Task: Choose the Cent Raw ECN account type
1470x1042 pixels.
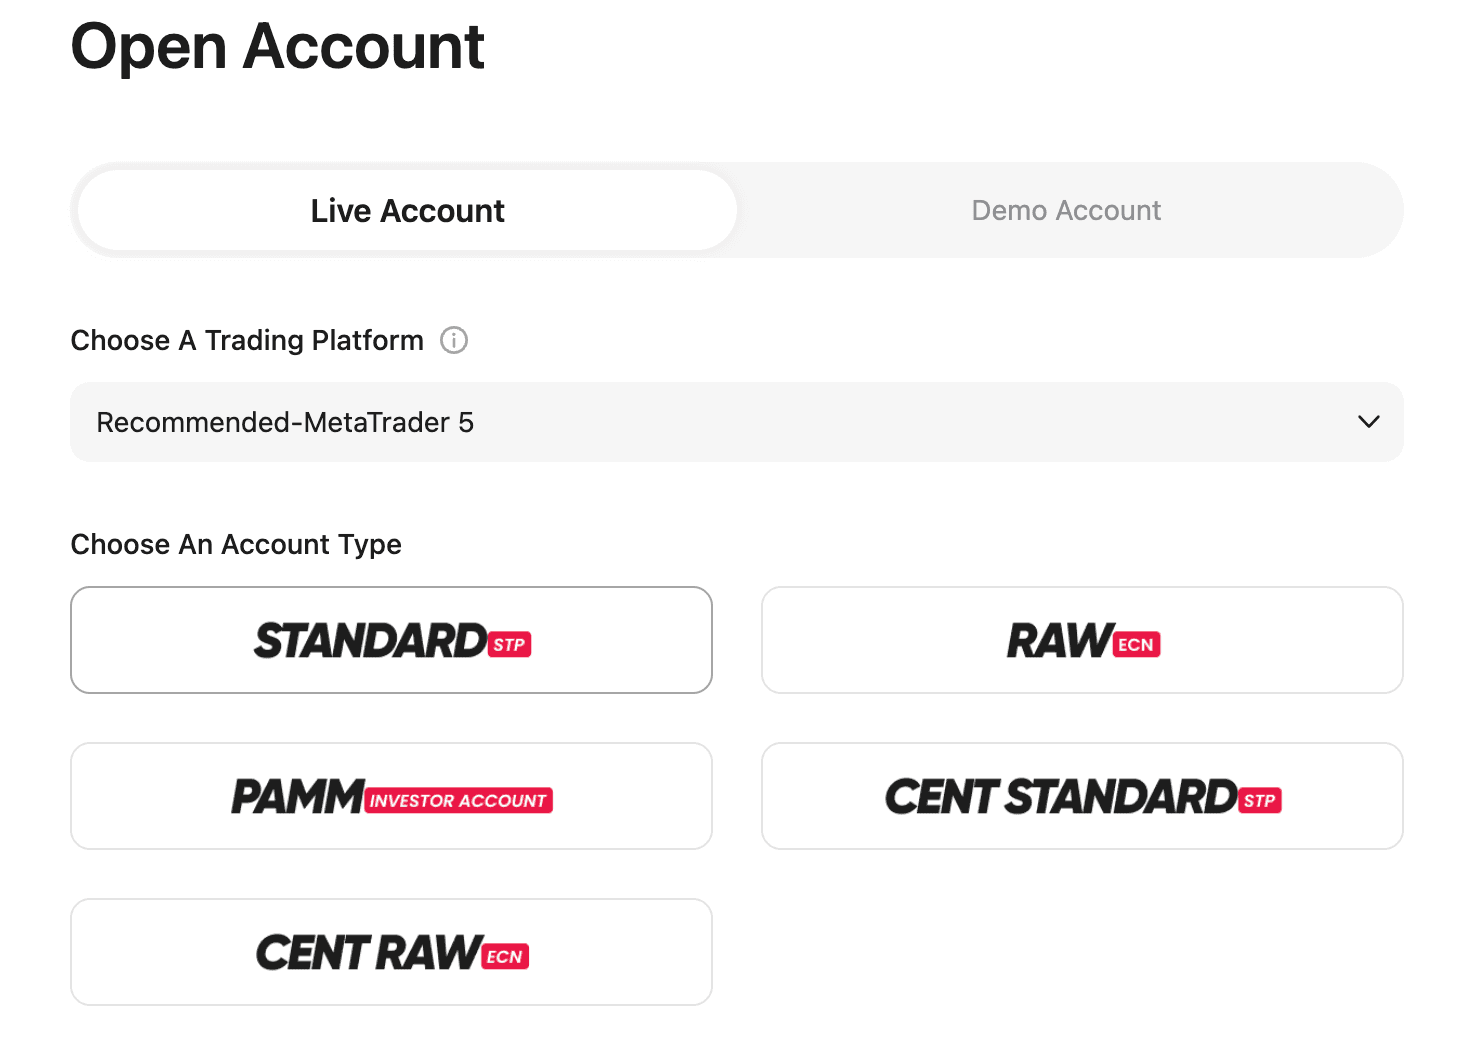Action: 391,952
